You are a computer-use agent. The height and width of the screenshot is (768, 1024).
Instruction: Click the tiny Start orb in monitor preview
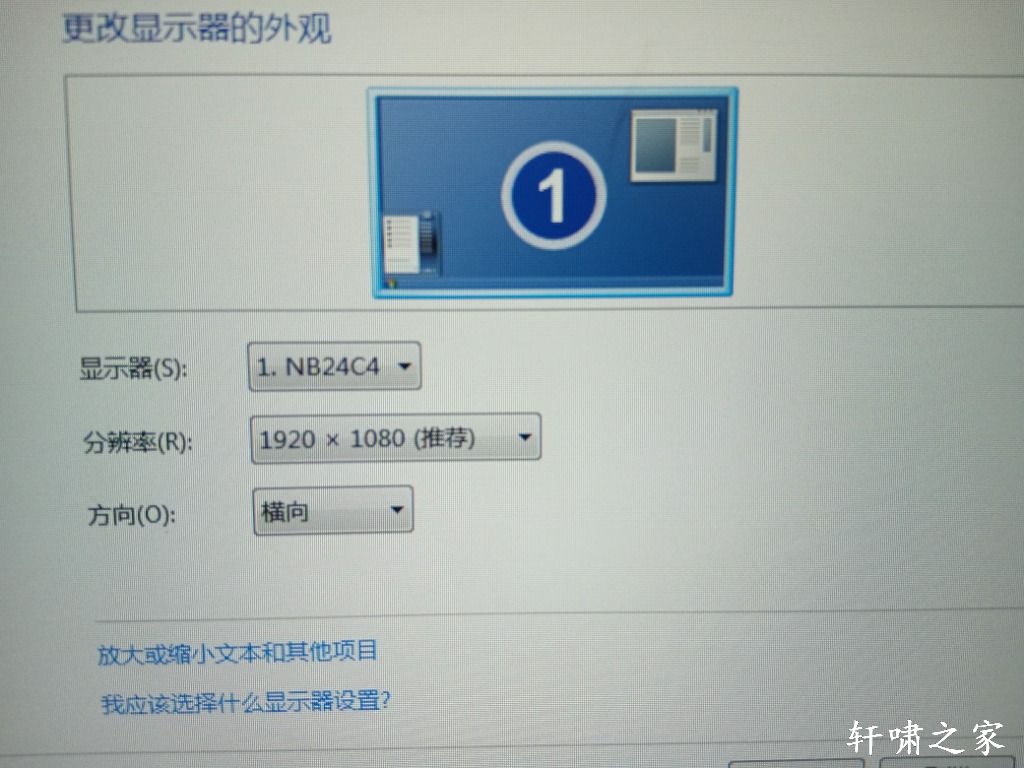point(391,283)
